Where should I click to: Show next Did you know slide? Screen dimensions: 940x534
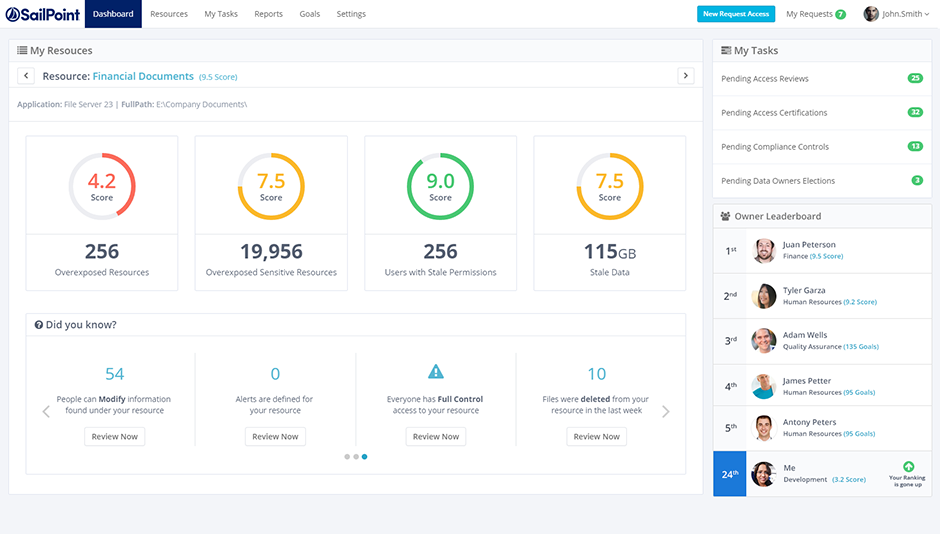tap(665, 411)
